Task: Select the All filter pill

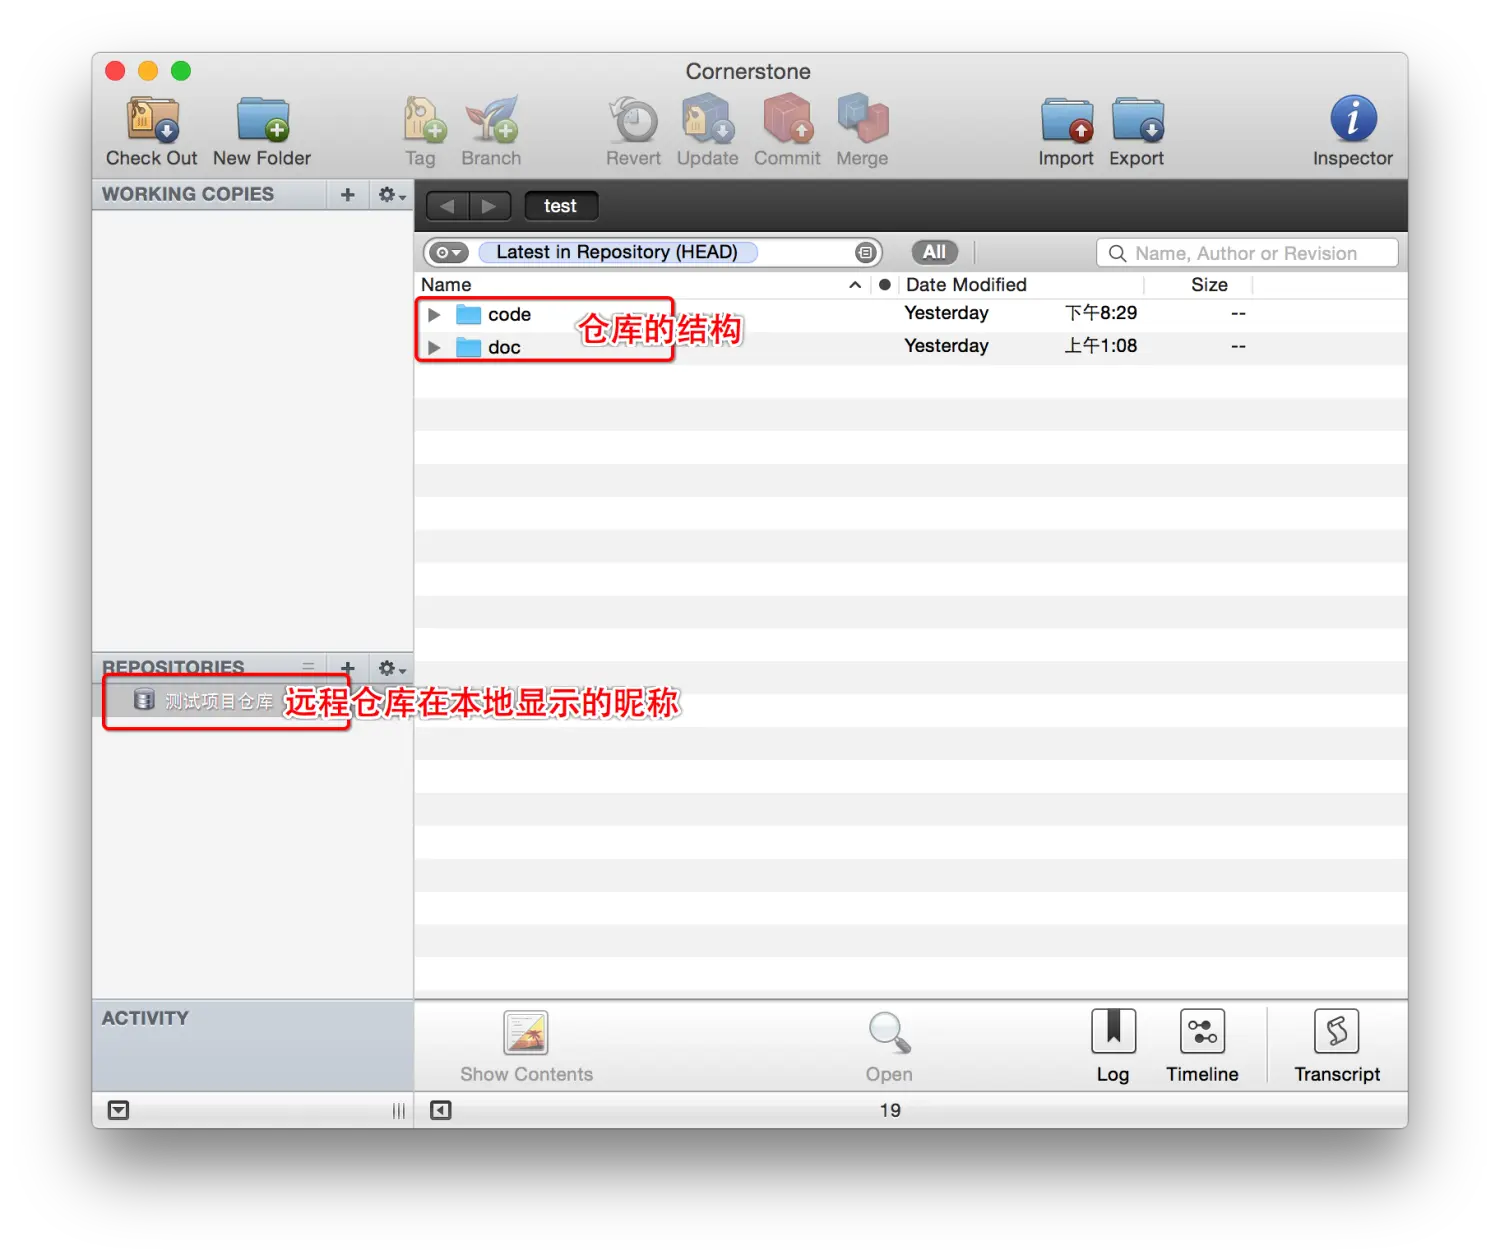Action: coord(934,253)
